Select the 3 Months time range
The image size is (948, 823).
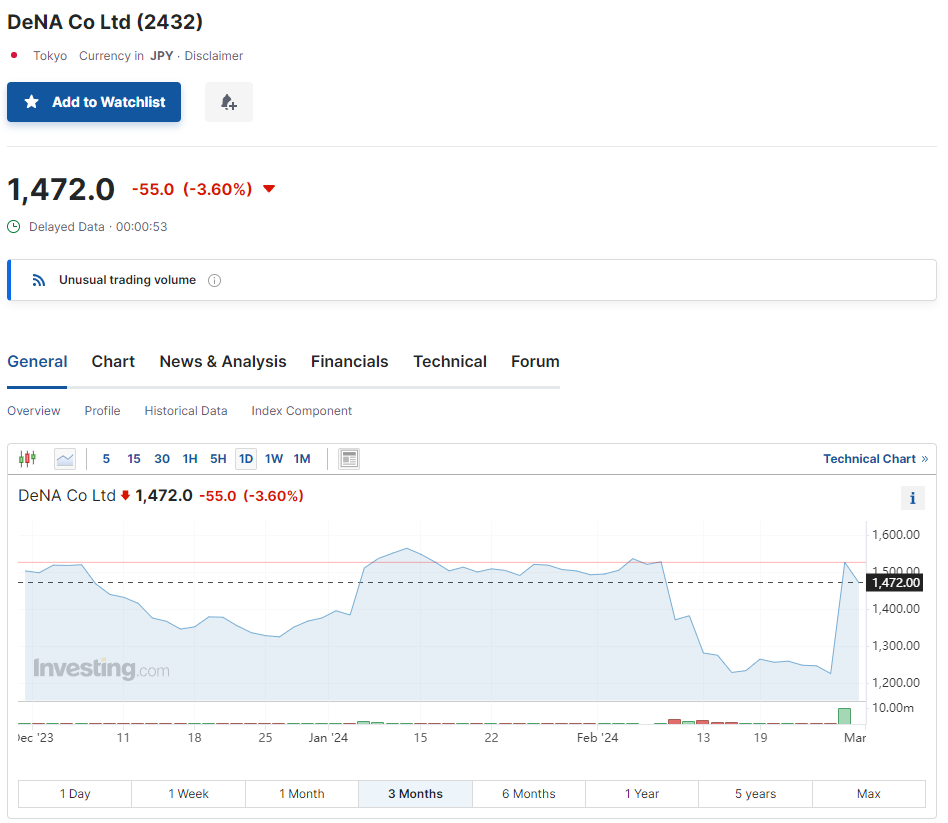(415, 793)
